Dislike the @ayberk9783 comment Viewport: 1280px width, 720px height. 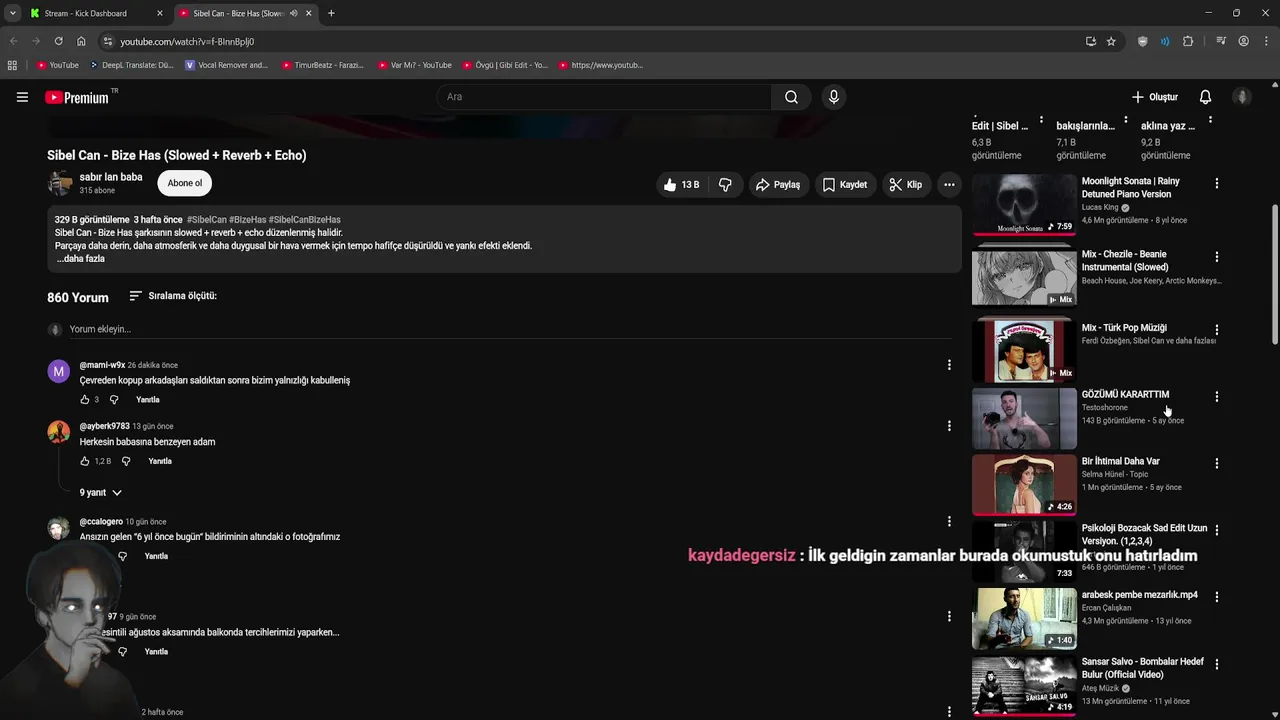(x=126, y=461)
